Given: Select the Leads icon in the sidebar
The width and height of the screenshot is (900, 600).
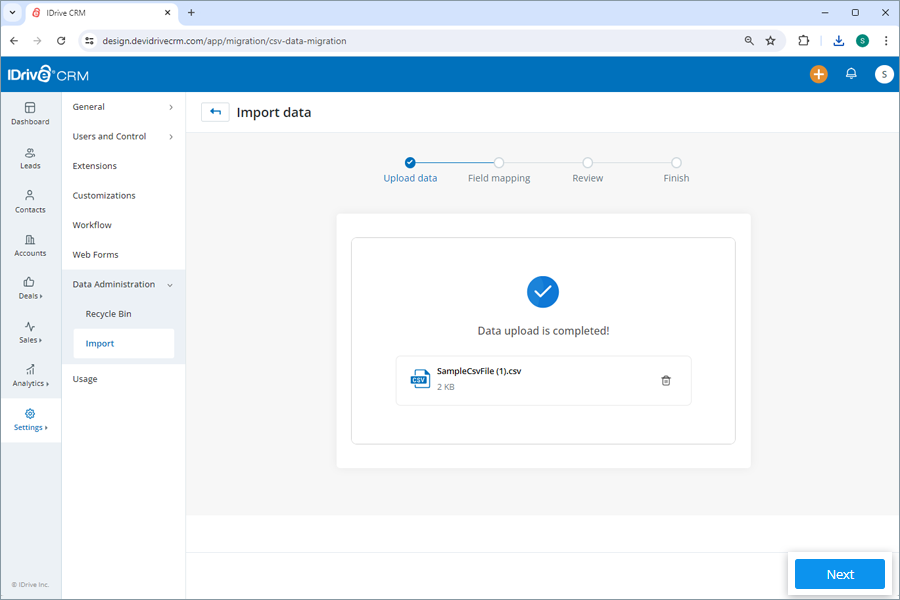Looking at the screenshot, I should pos(30,158).
